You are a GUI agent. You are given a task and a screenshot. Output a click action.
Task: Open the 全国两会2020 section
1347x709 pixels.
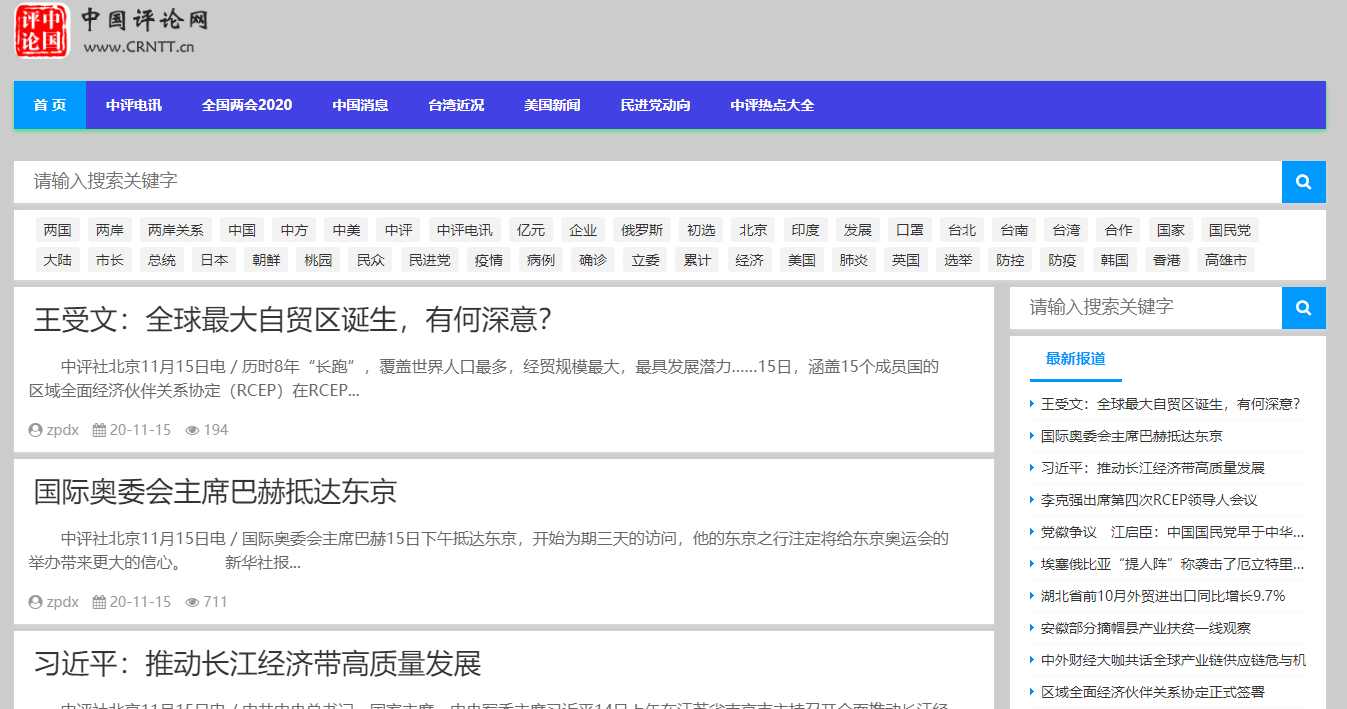(x=247, y=104)
